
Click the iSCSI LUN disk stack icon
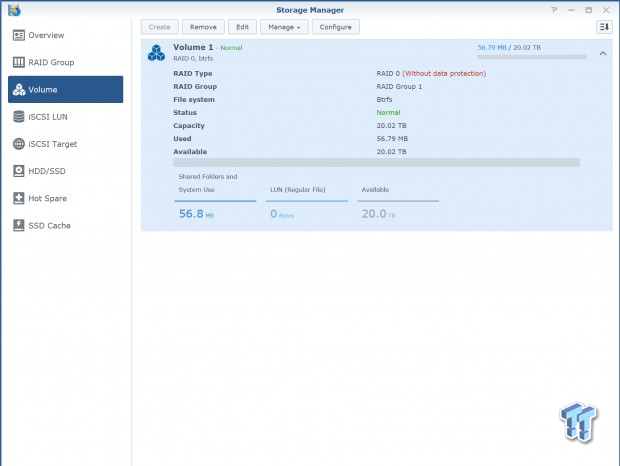[x=19, y=117]
